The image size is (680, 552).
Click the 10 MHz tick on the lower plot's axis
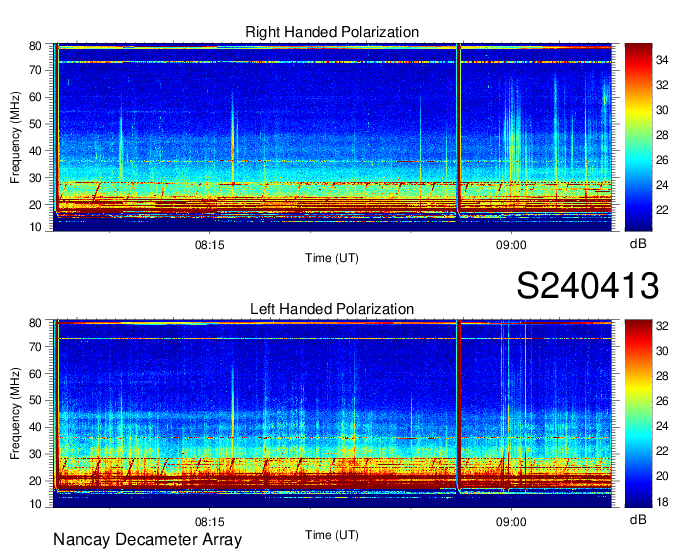tap(36, 504)
